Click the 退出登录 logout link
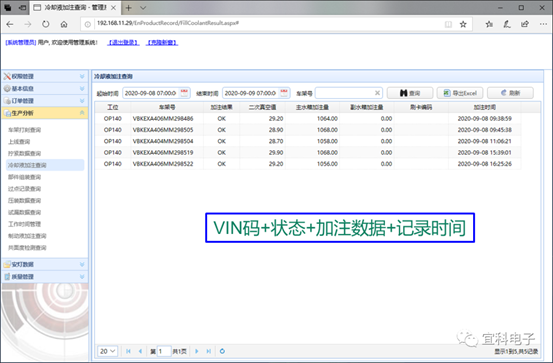553x363 pixels. [x=123, y=42]
